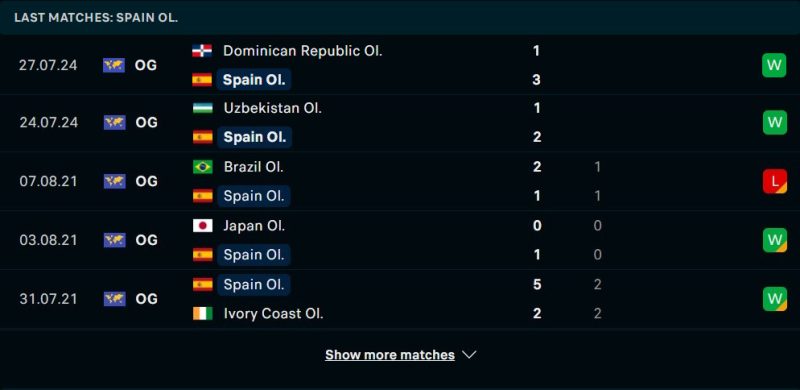Viewport: 800px width, 390px height.
Task: Click the Ivory Coast flag icon
Action: (x=203, y=313)
